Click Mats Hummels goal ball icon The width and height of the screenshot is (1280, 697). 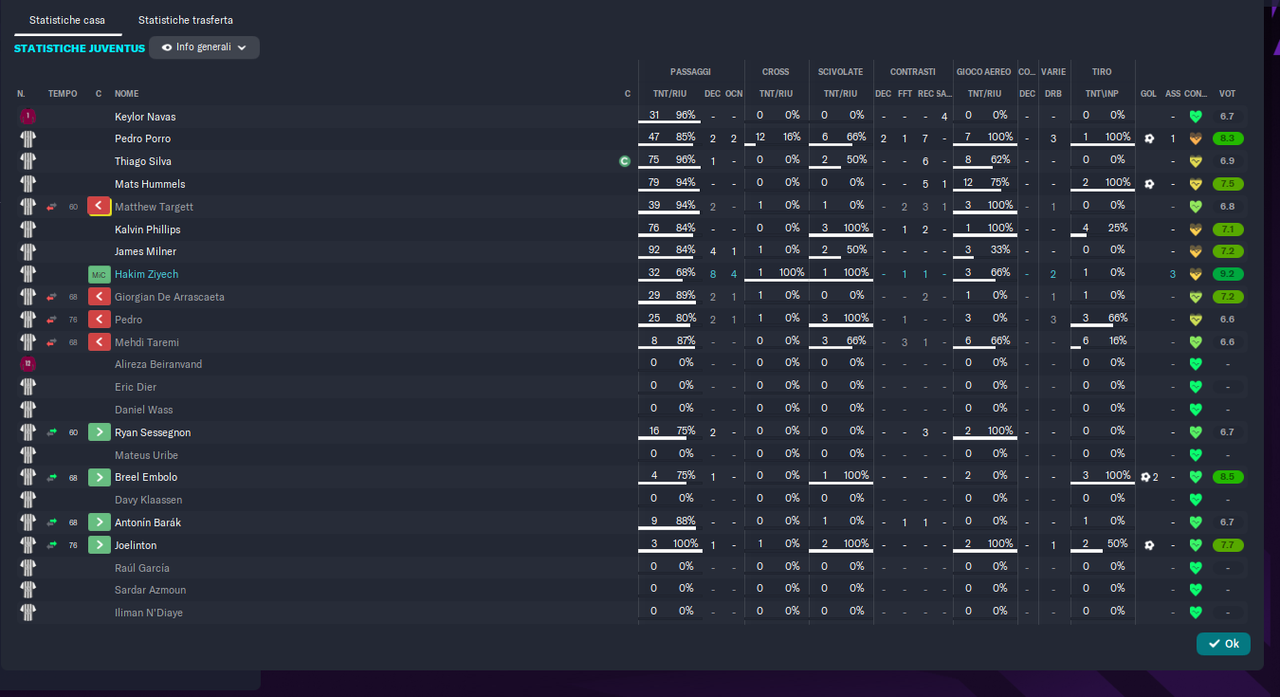coord(1149,184)
